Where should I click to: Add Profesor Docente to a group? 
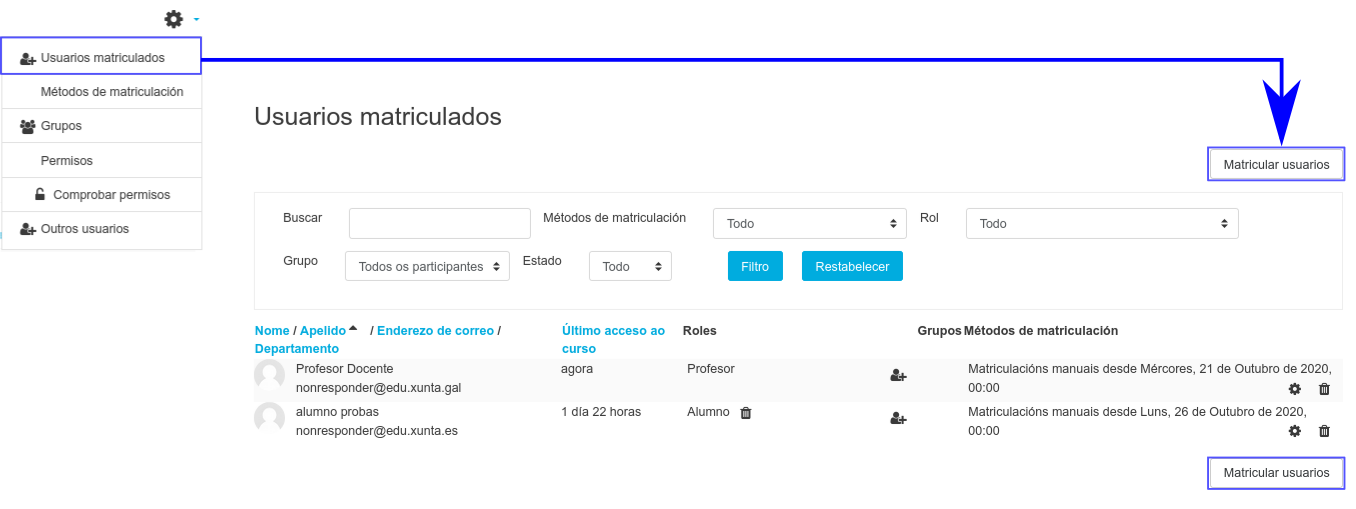click(x=898, y=376)
